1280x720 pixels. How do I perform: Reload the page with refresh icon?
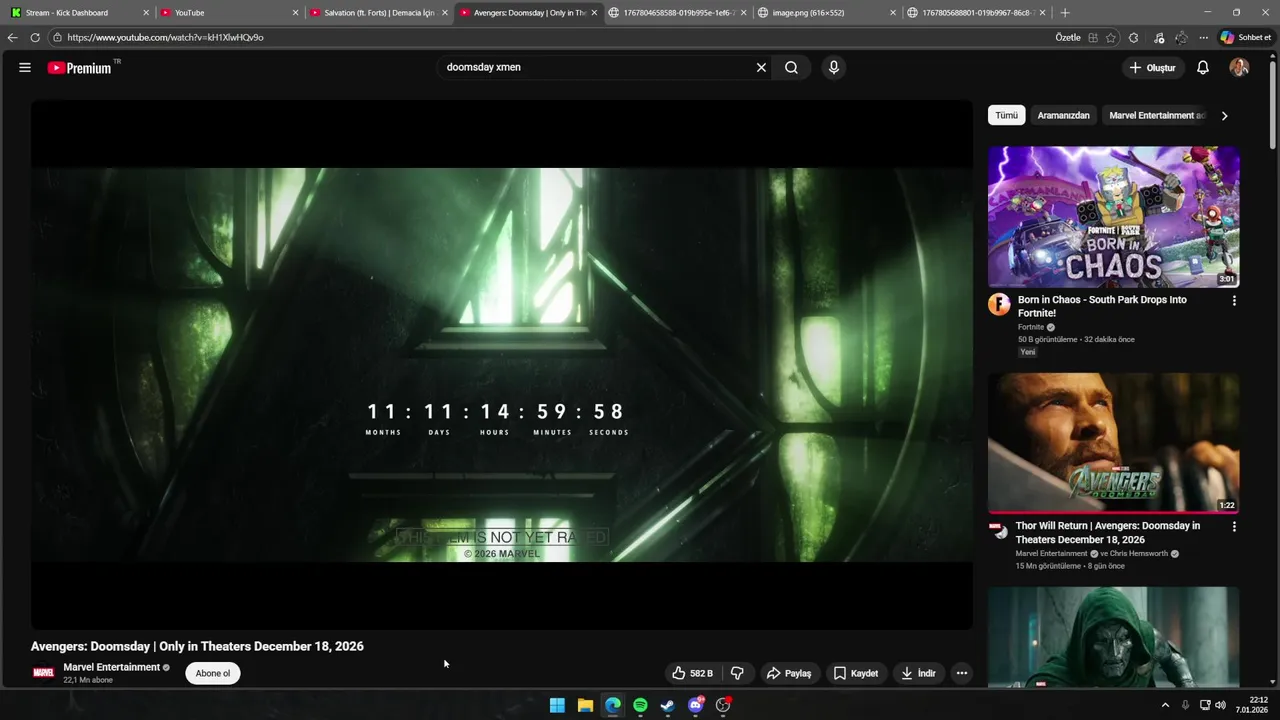[35, 37]
